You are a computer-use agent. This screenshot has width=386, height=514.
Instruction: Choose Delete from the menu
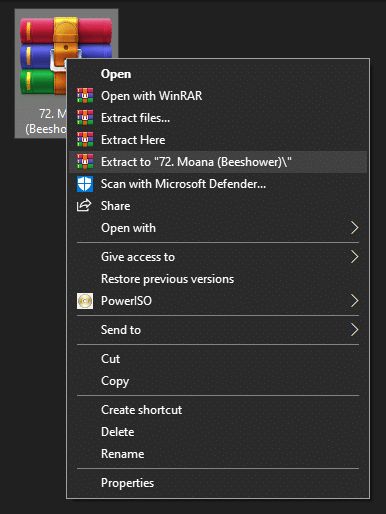tap(118, 432)
